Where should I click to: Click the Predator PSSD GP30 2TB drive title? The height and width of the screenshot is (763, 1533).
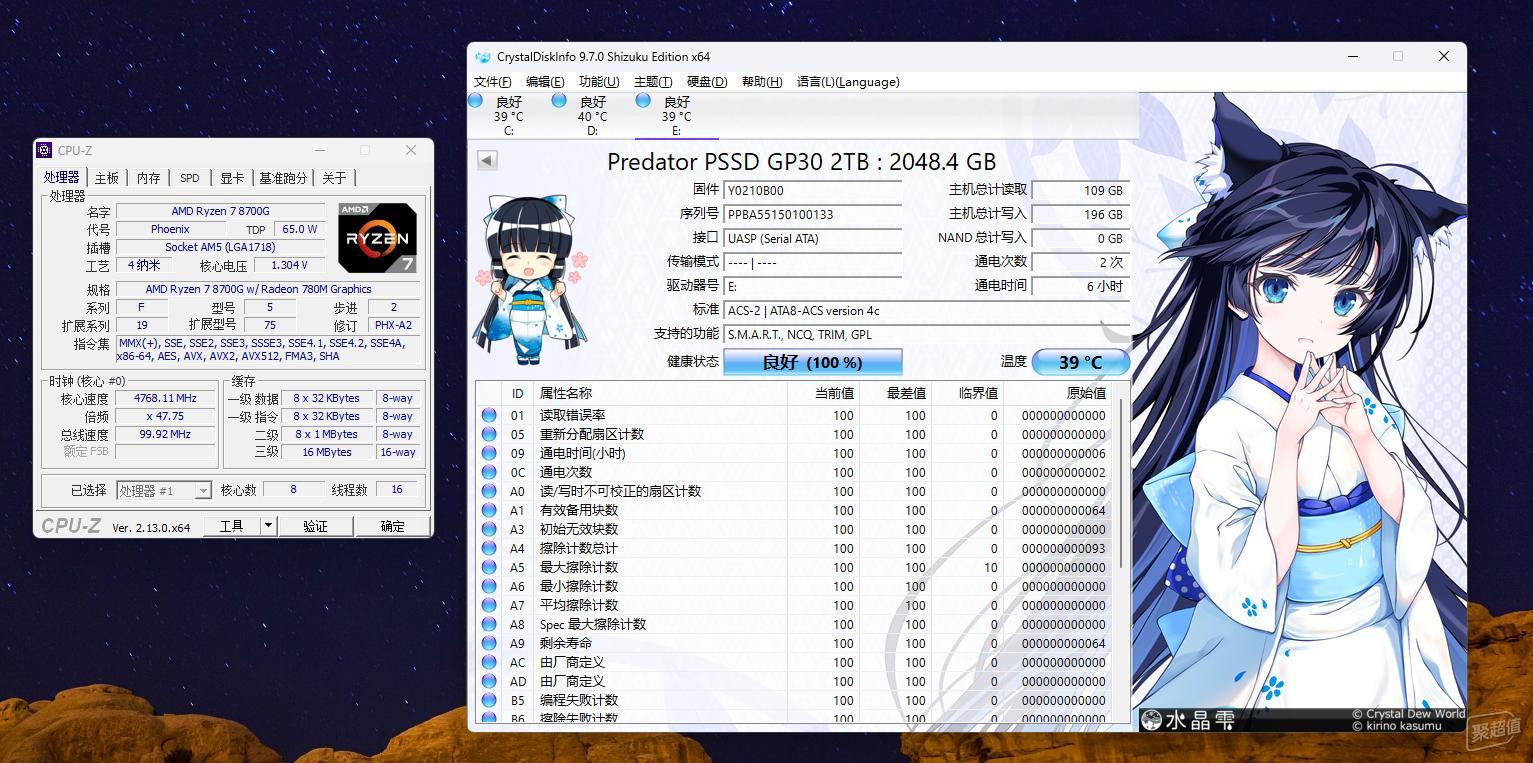click(801, 161)
